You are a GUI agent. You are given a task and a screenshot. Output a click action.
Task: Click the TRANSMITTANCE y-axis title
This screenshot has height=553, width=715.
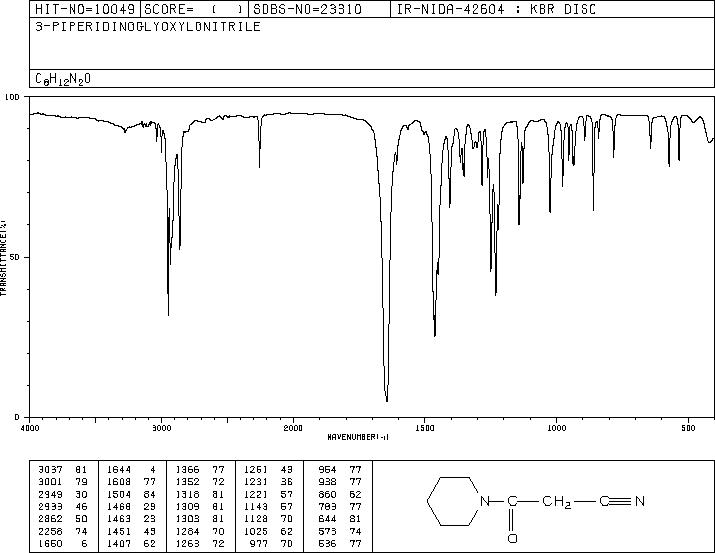[x=3, y=258]
